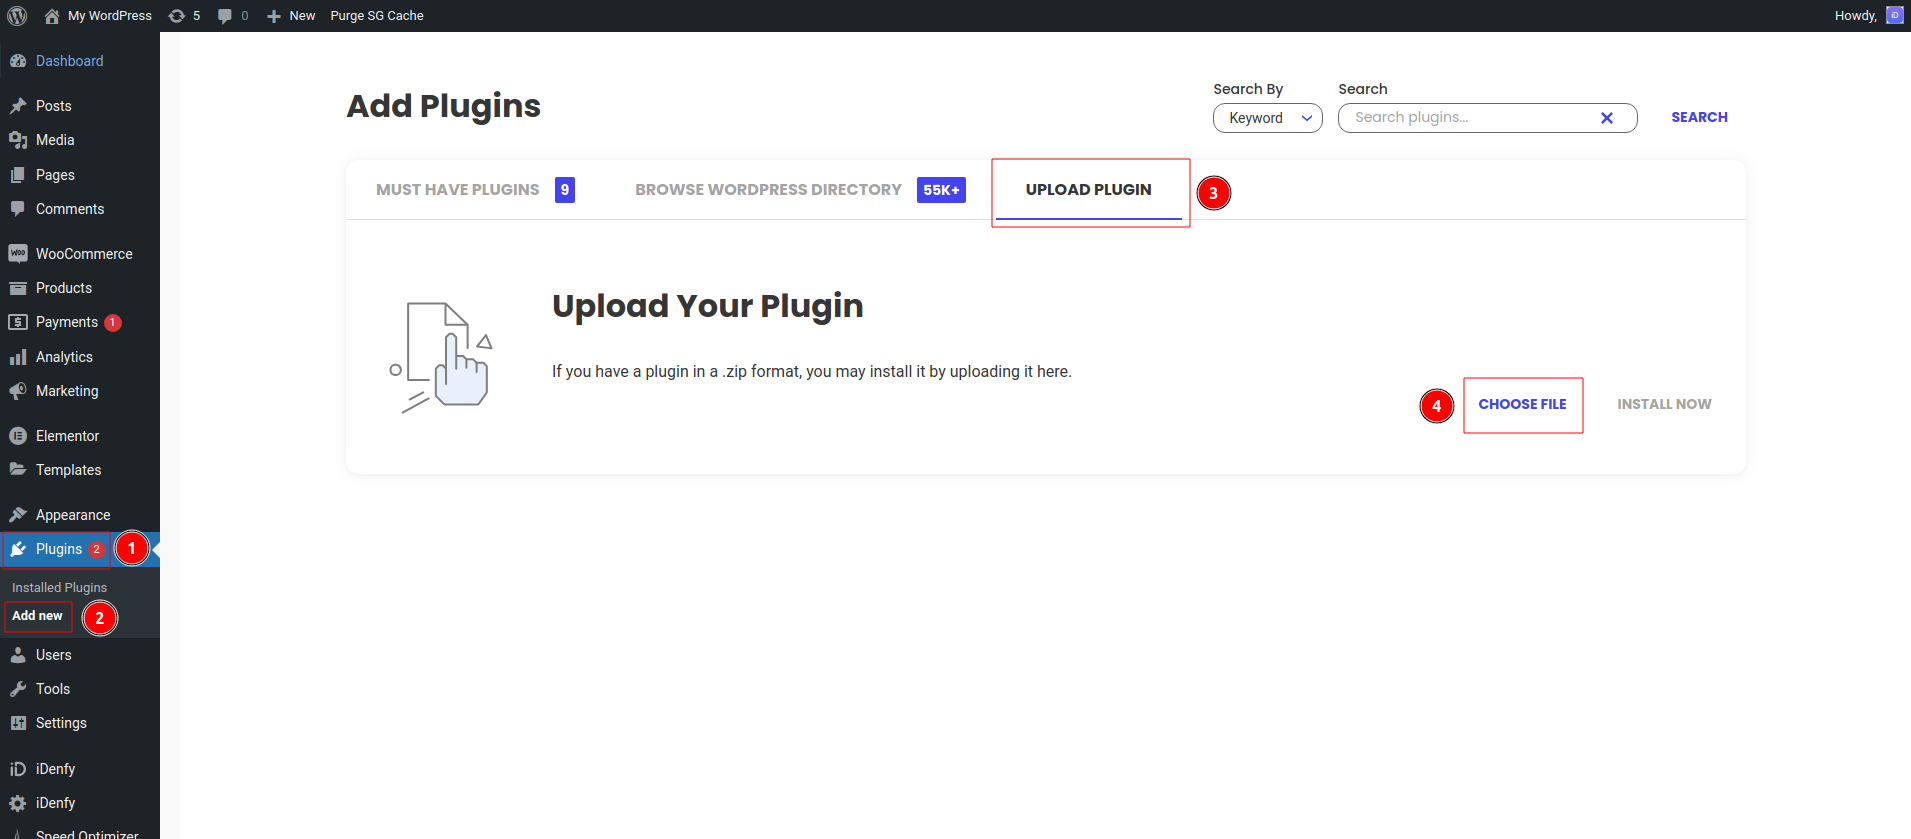Click the Pages icon in sidebar
The width and height of the screenshot is (1911, 839).
pos(18,175)
